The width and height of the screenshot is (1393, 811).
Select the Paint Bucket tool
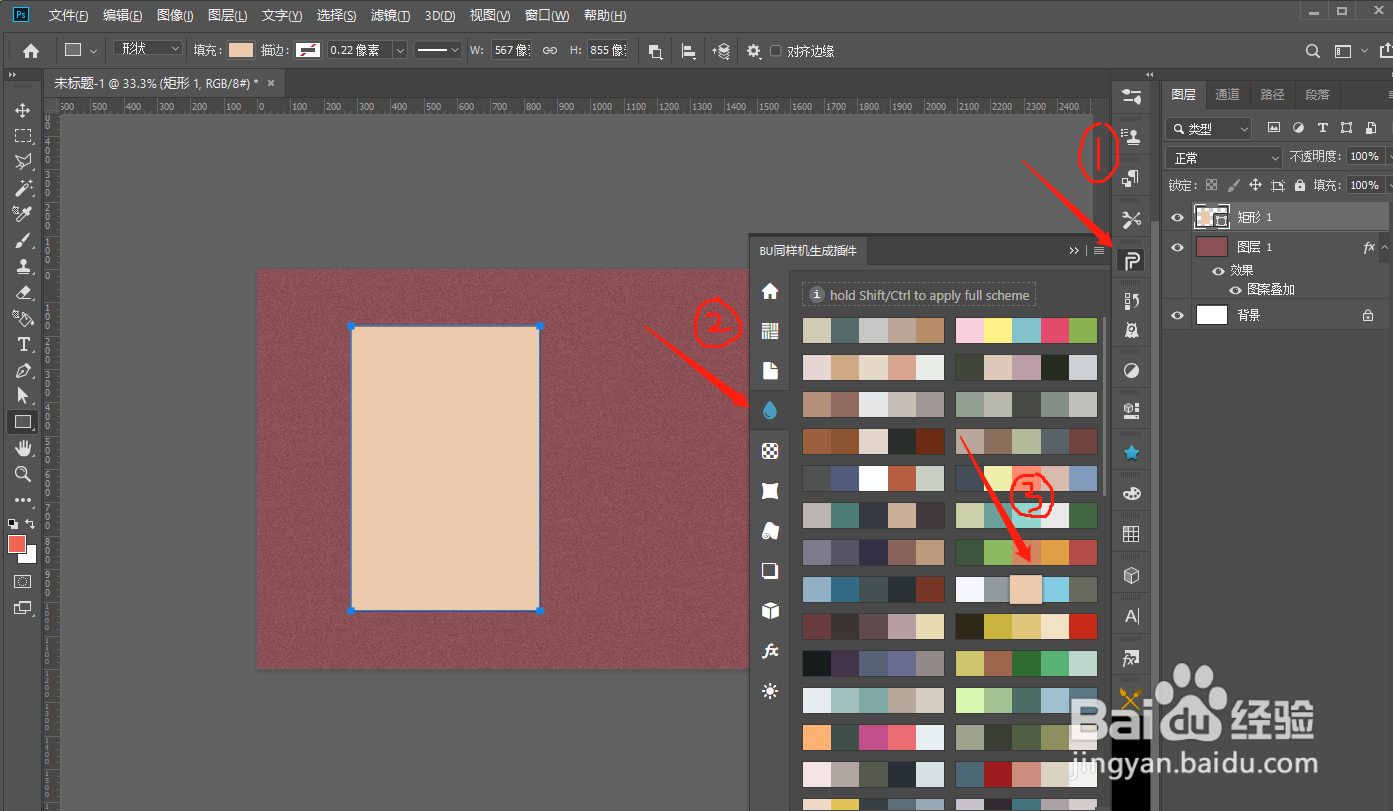22,318
